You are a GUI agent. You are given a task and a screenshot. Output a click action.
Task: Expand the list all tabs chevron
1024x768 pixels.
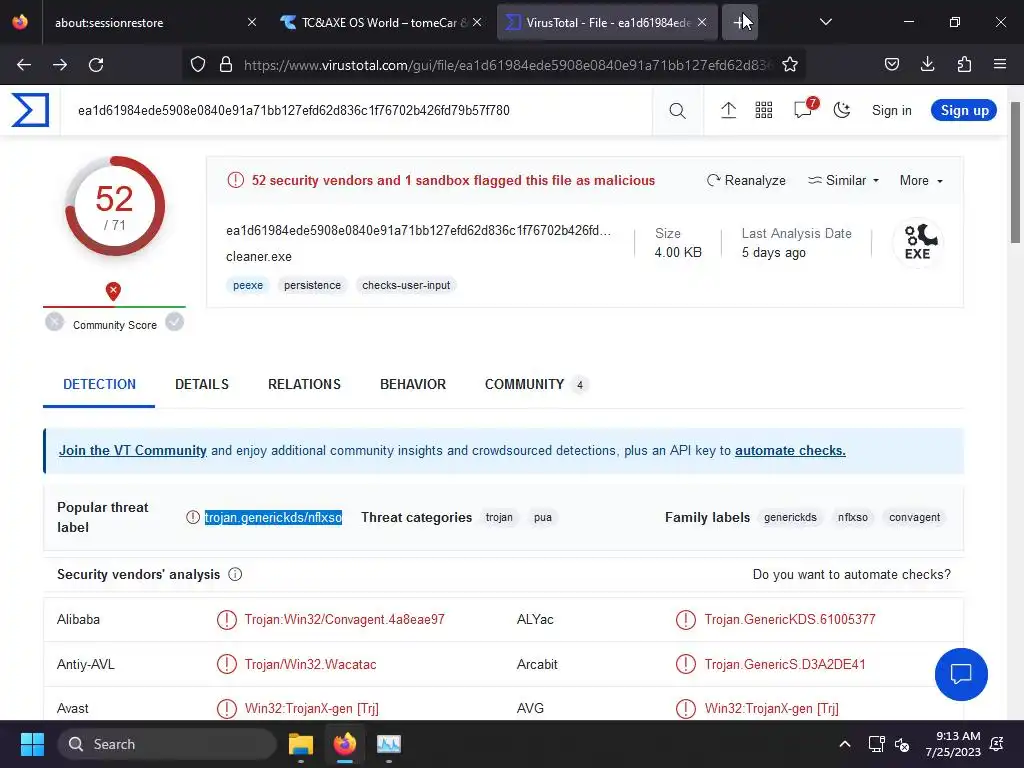click(825, 22)
